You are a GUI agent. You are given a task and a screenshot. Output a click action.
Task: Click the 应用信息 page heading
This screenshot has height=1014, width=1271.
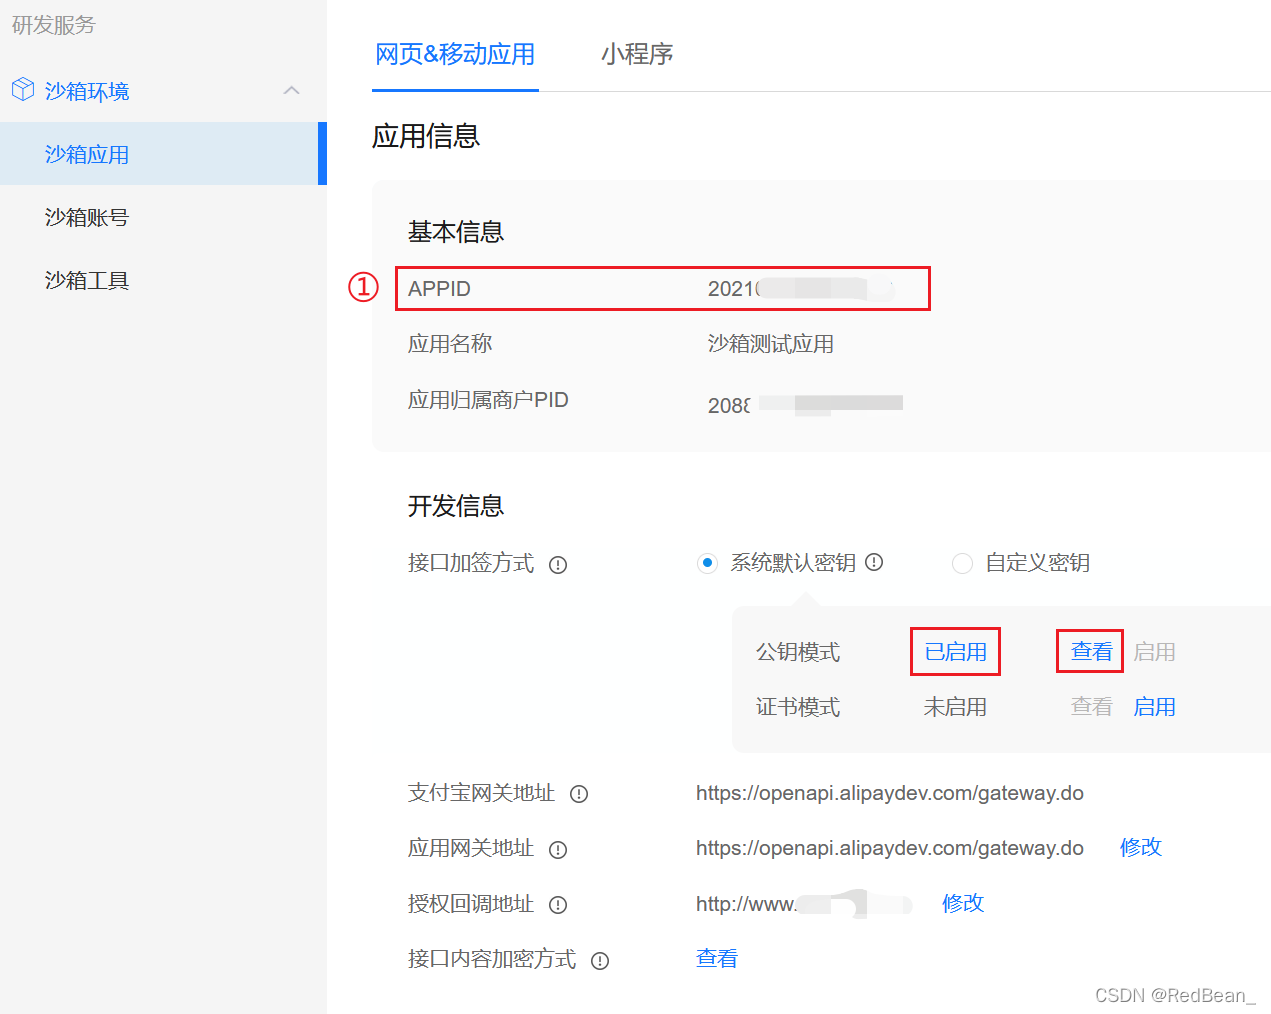(426, 136)
